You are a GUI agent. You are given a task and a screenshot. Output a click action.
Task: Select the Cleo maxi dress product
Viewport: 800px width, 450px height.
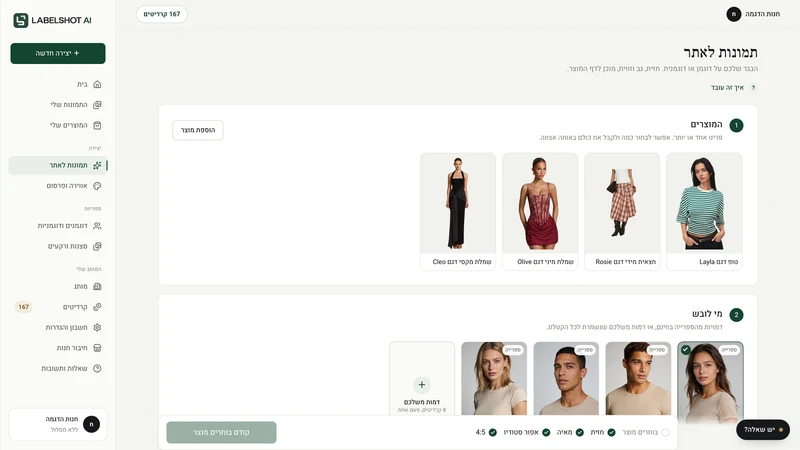[458, 211]
